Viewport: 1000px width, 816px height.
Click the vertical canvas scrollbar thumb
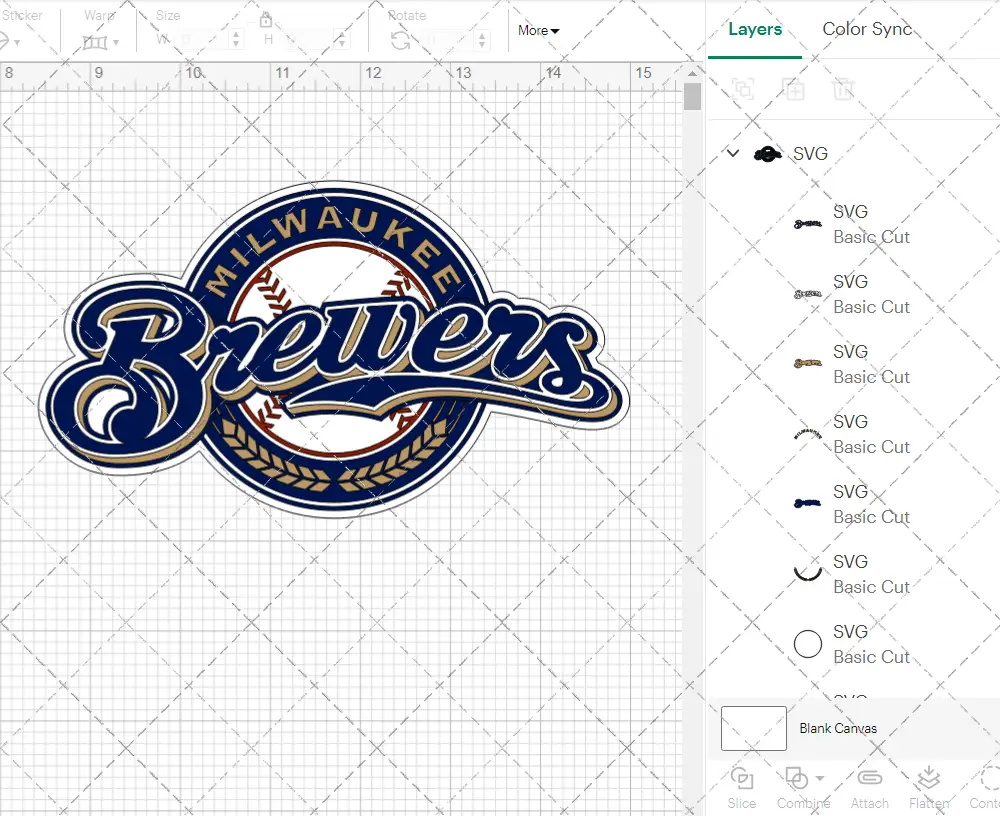coord(693,97)
